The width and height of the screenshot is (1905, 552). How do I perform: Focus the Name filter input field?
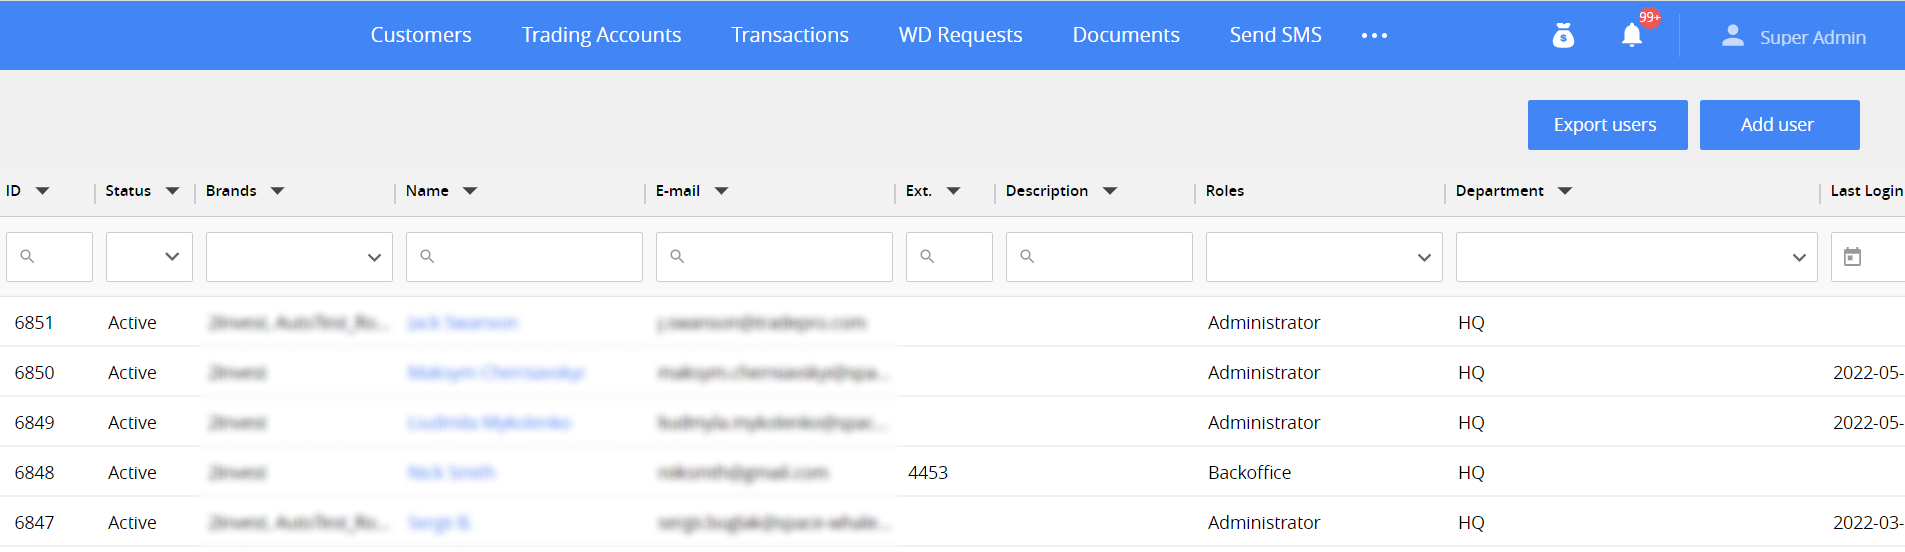pyautogui.click(x=524, y=257)
